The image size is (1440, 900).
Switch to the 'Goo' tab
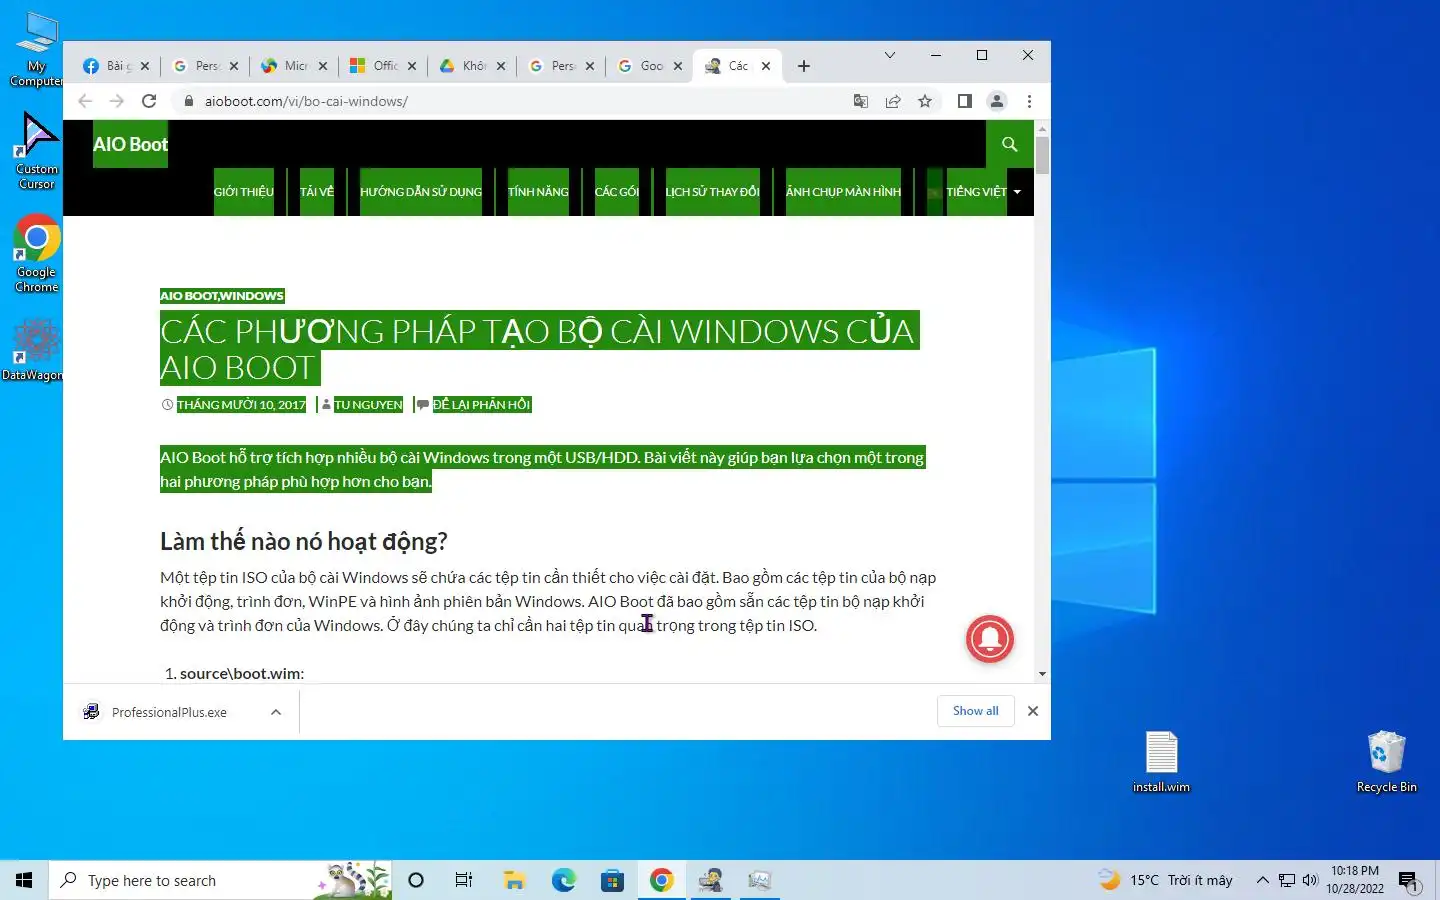[x=650, y=66]
